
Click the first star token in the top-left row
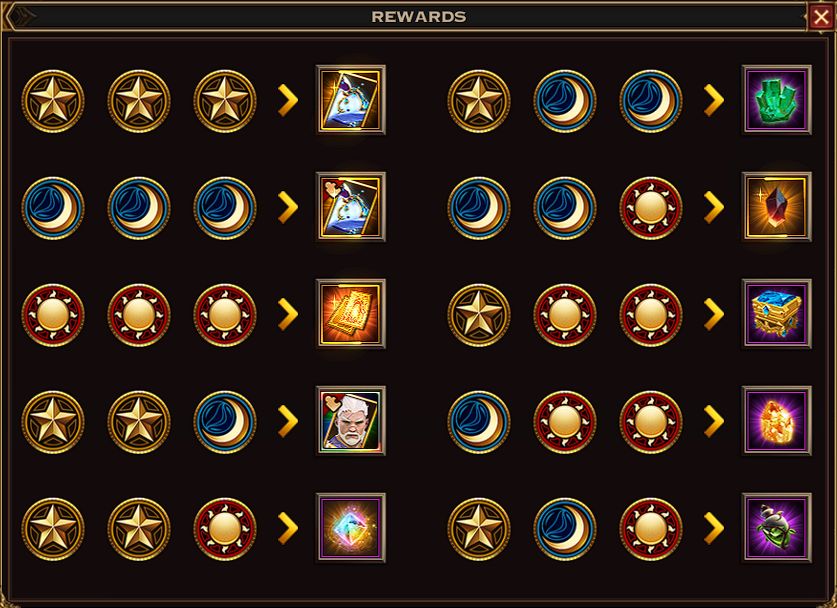[x=53, y=101]
